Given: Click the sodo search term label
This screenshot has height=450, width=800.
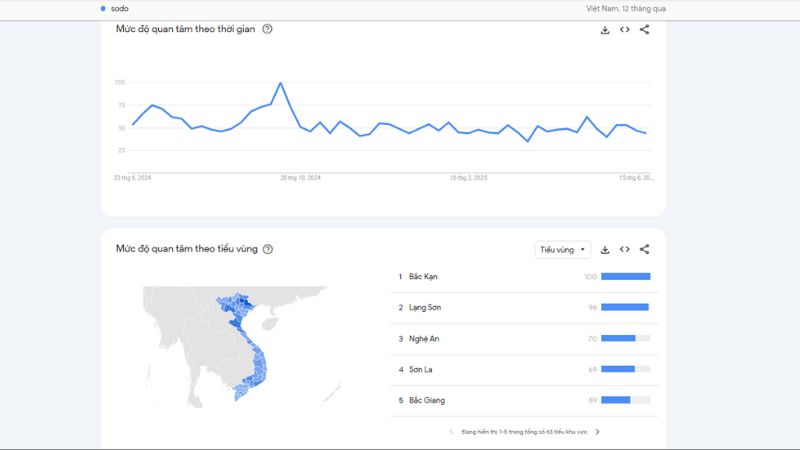Looking at the screenshot, I should [x=119, y=9].
